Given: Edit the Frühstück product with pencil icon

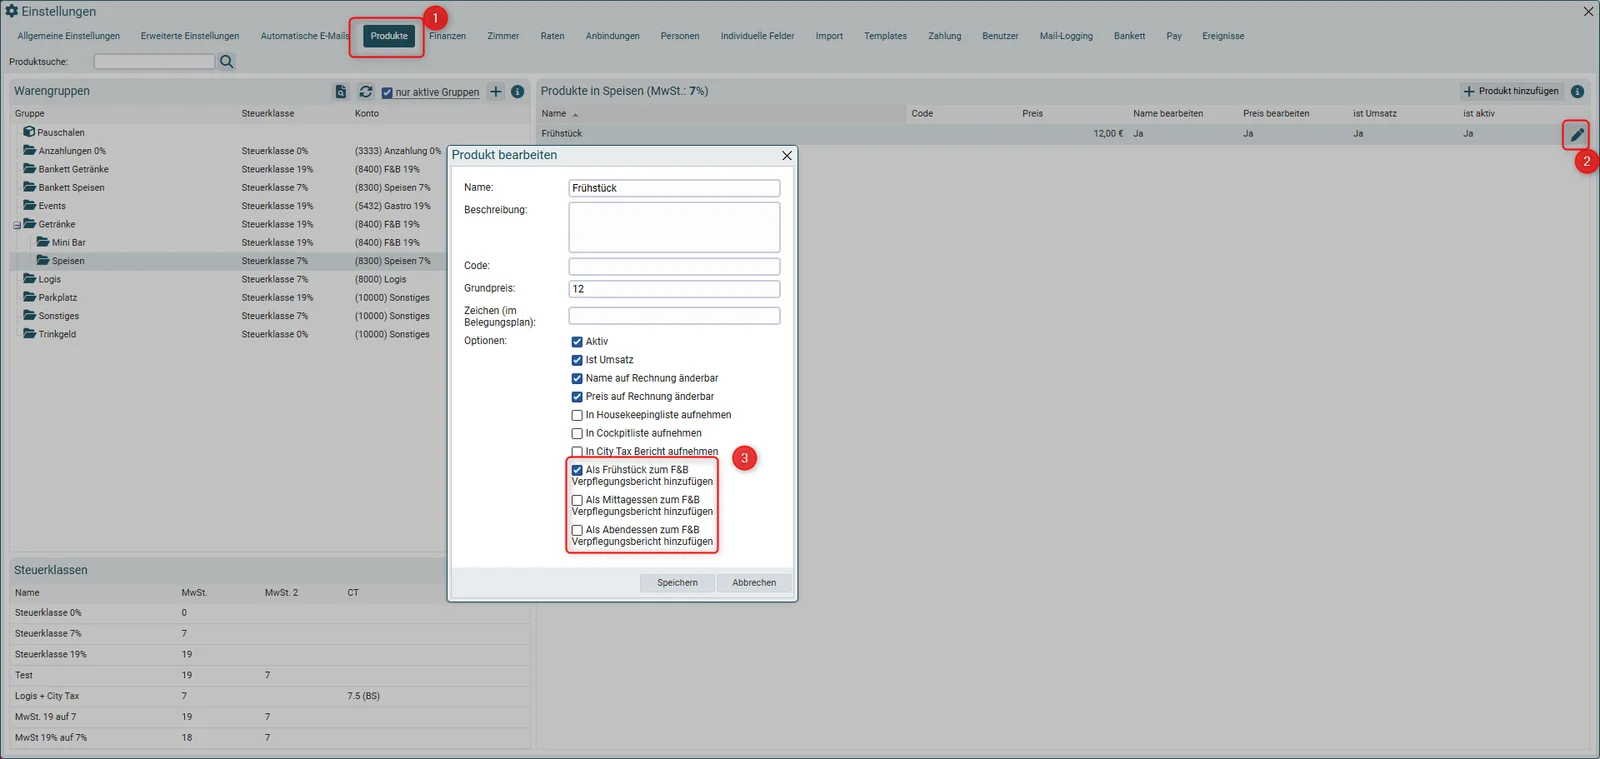Looking at the screenshot, I should pos(1577,134).
